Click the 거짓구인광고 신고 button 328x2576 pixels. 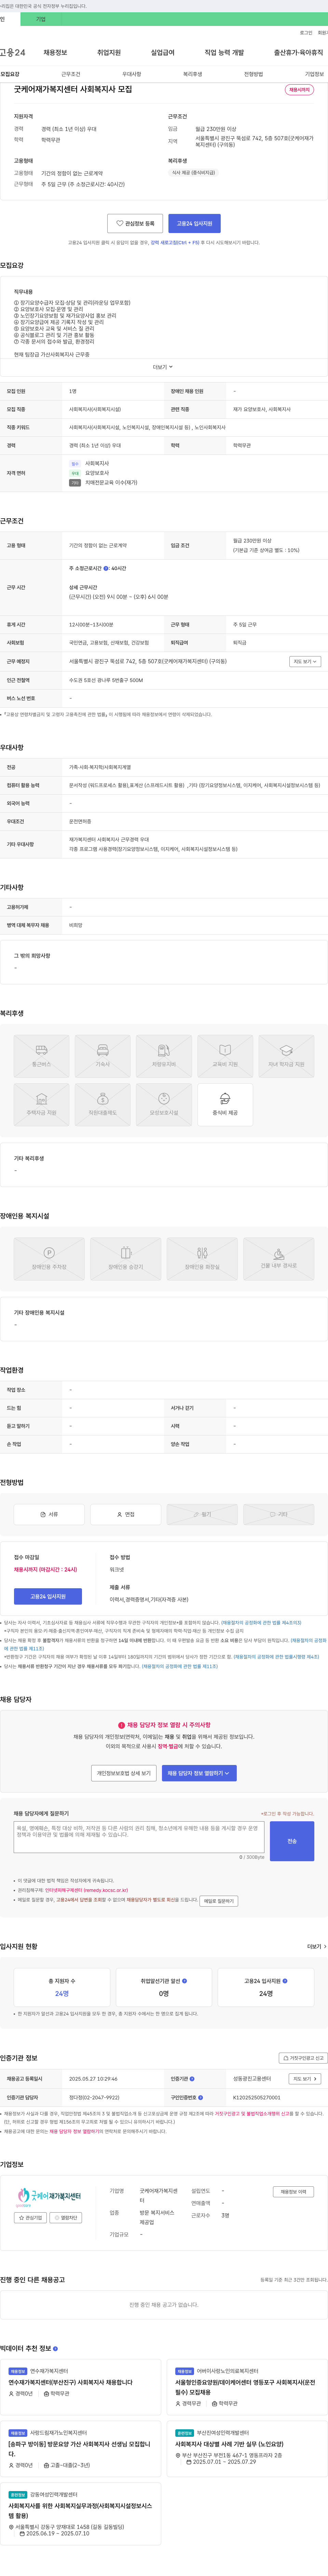click(x=303, y=2058)
